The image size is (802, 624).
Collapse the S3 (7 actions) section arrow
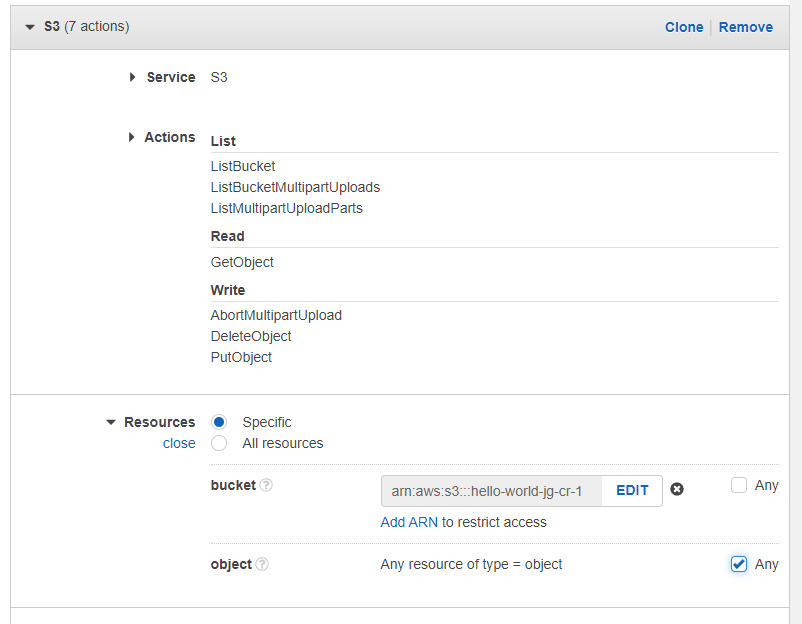pos(29,27)
